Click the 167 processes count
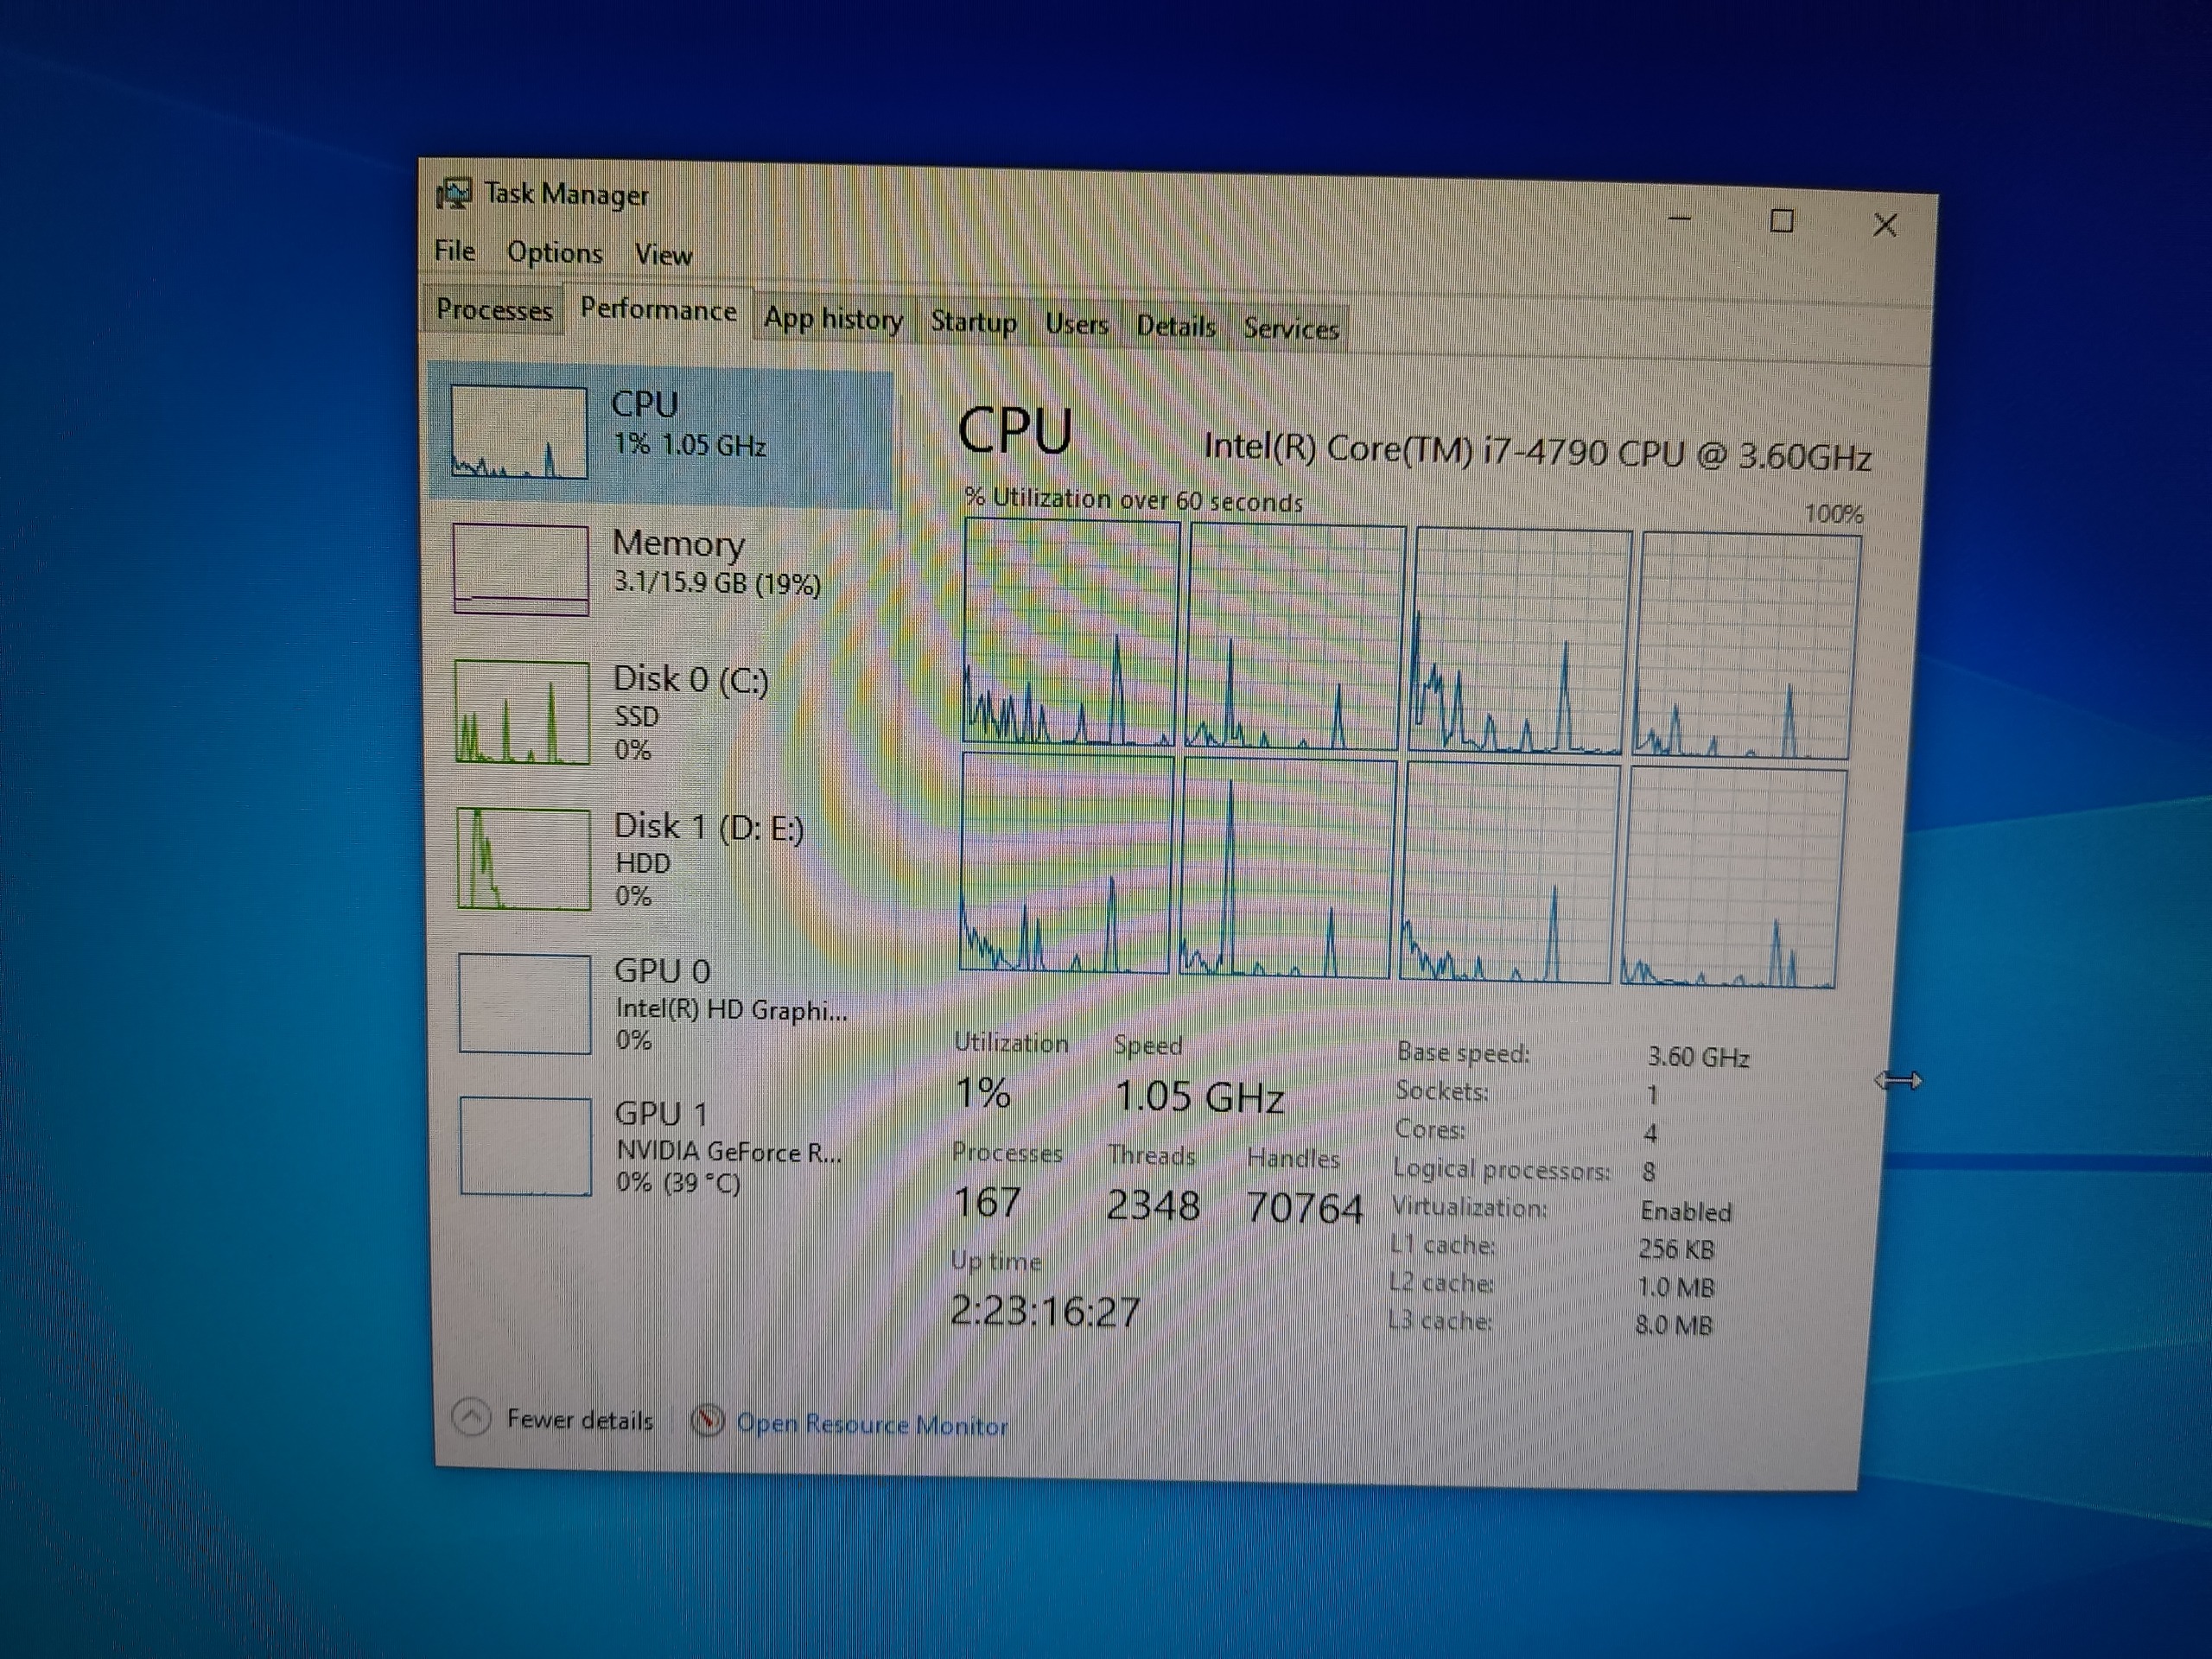This screenshot has height=1659, width=2212. (x=987, y=1202)
